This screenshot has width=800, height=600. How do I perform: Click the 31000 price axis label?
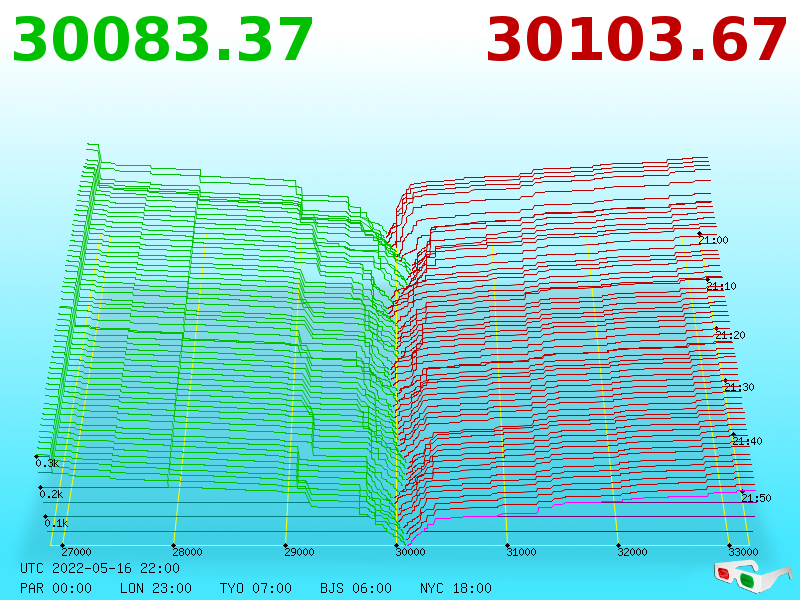[521, 552]
